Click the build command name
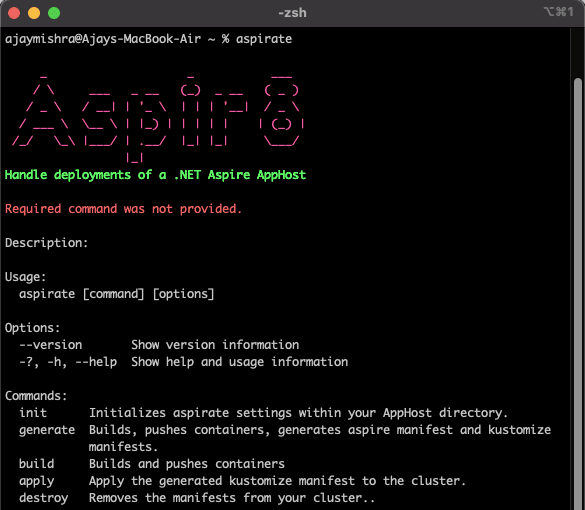The image size is (585, 510). [37, 464]
